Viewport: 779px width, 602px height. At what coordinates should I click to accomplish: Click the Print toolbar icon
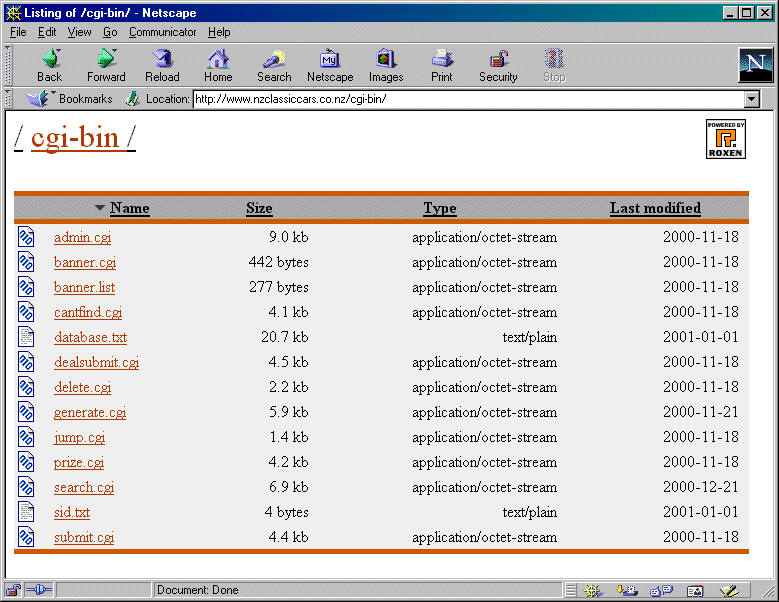[x=441, y=66]
